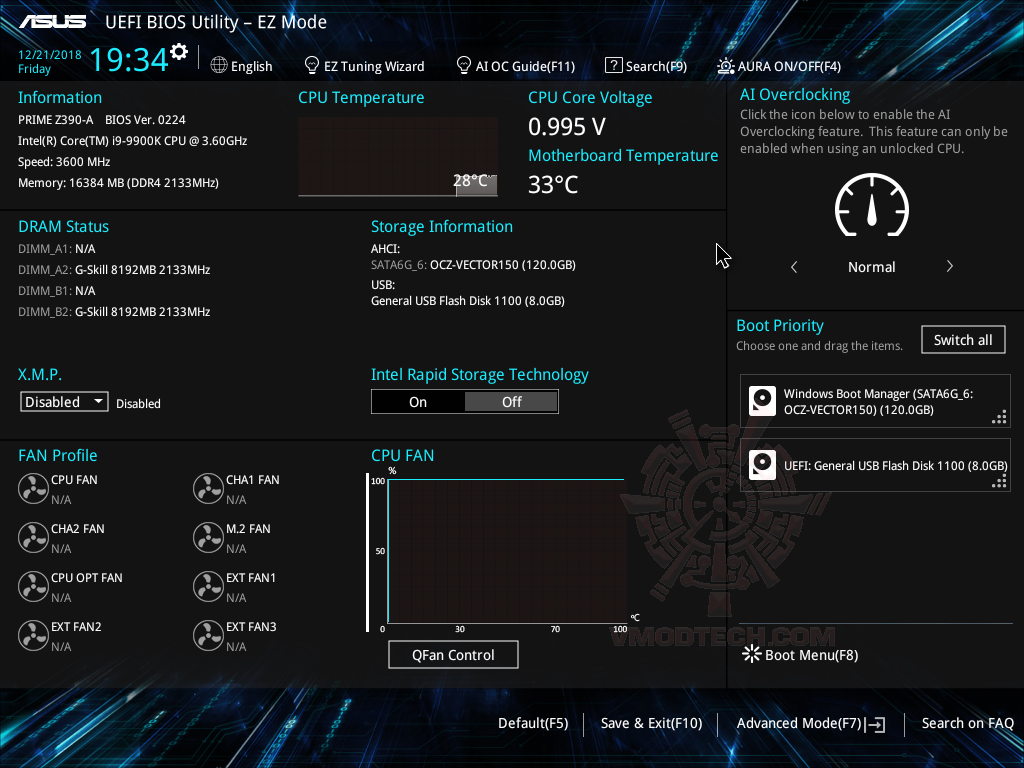Click the M.2 FAN fan icon
1024x768 pixels.
[x=208, y=537]
